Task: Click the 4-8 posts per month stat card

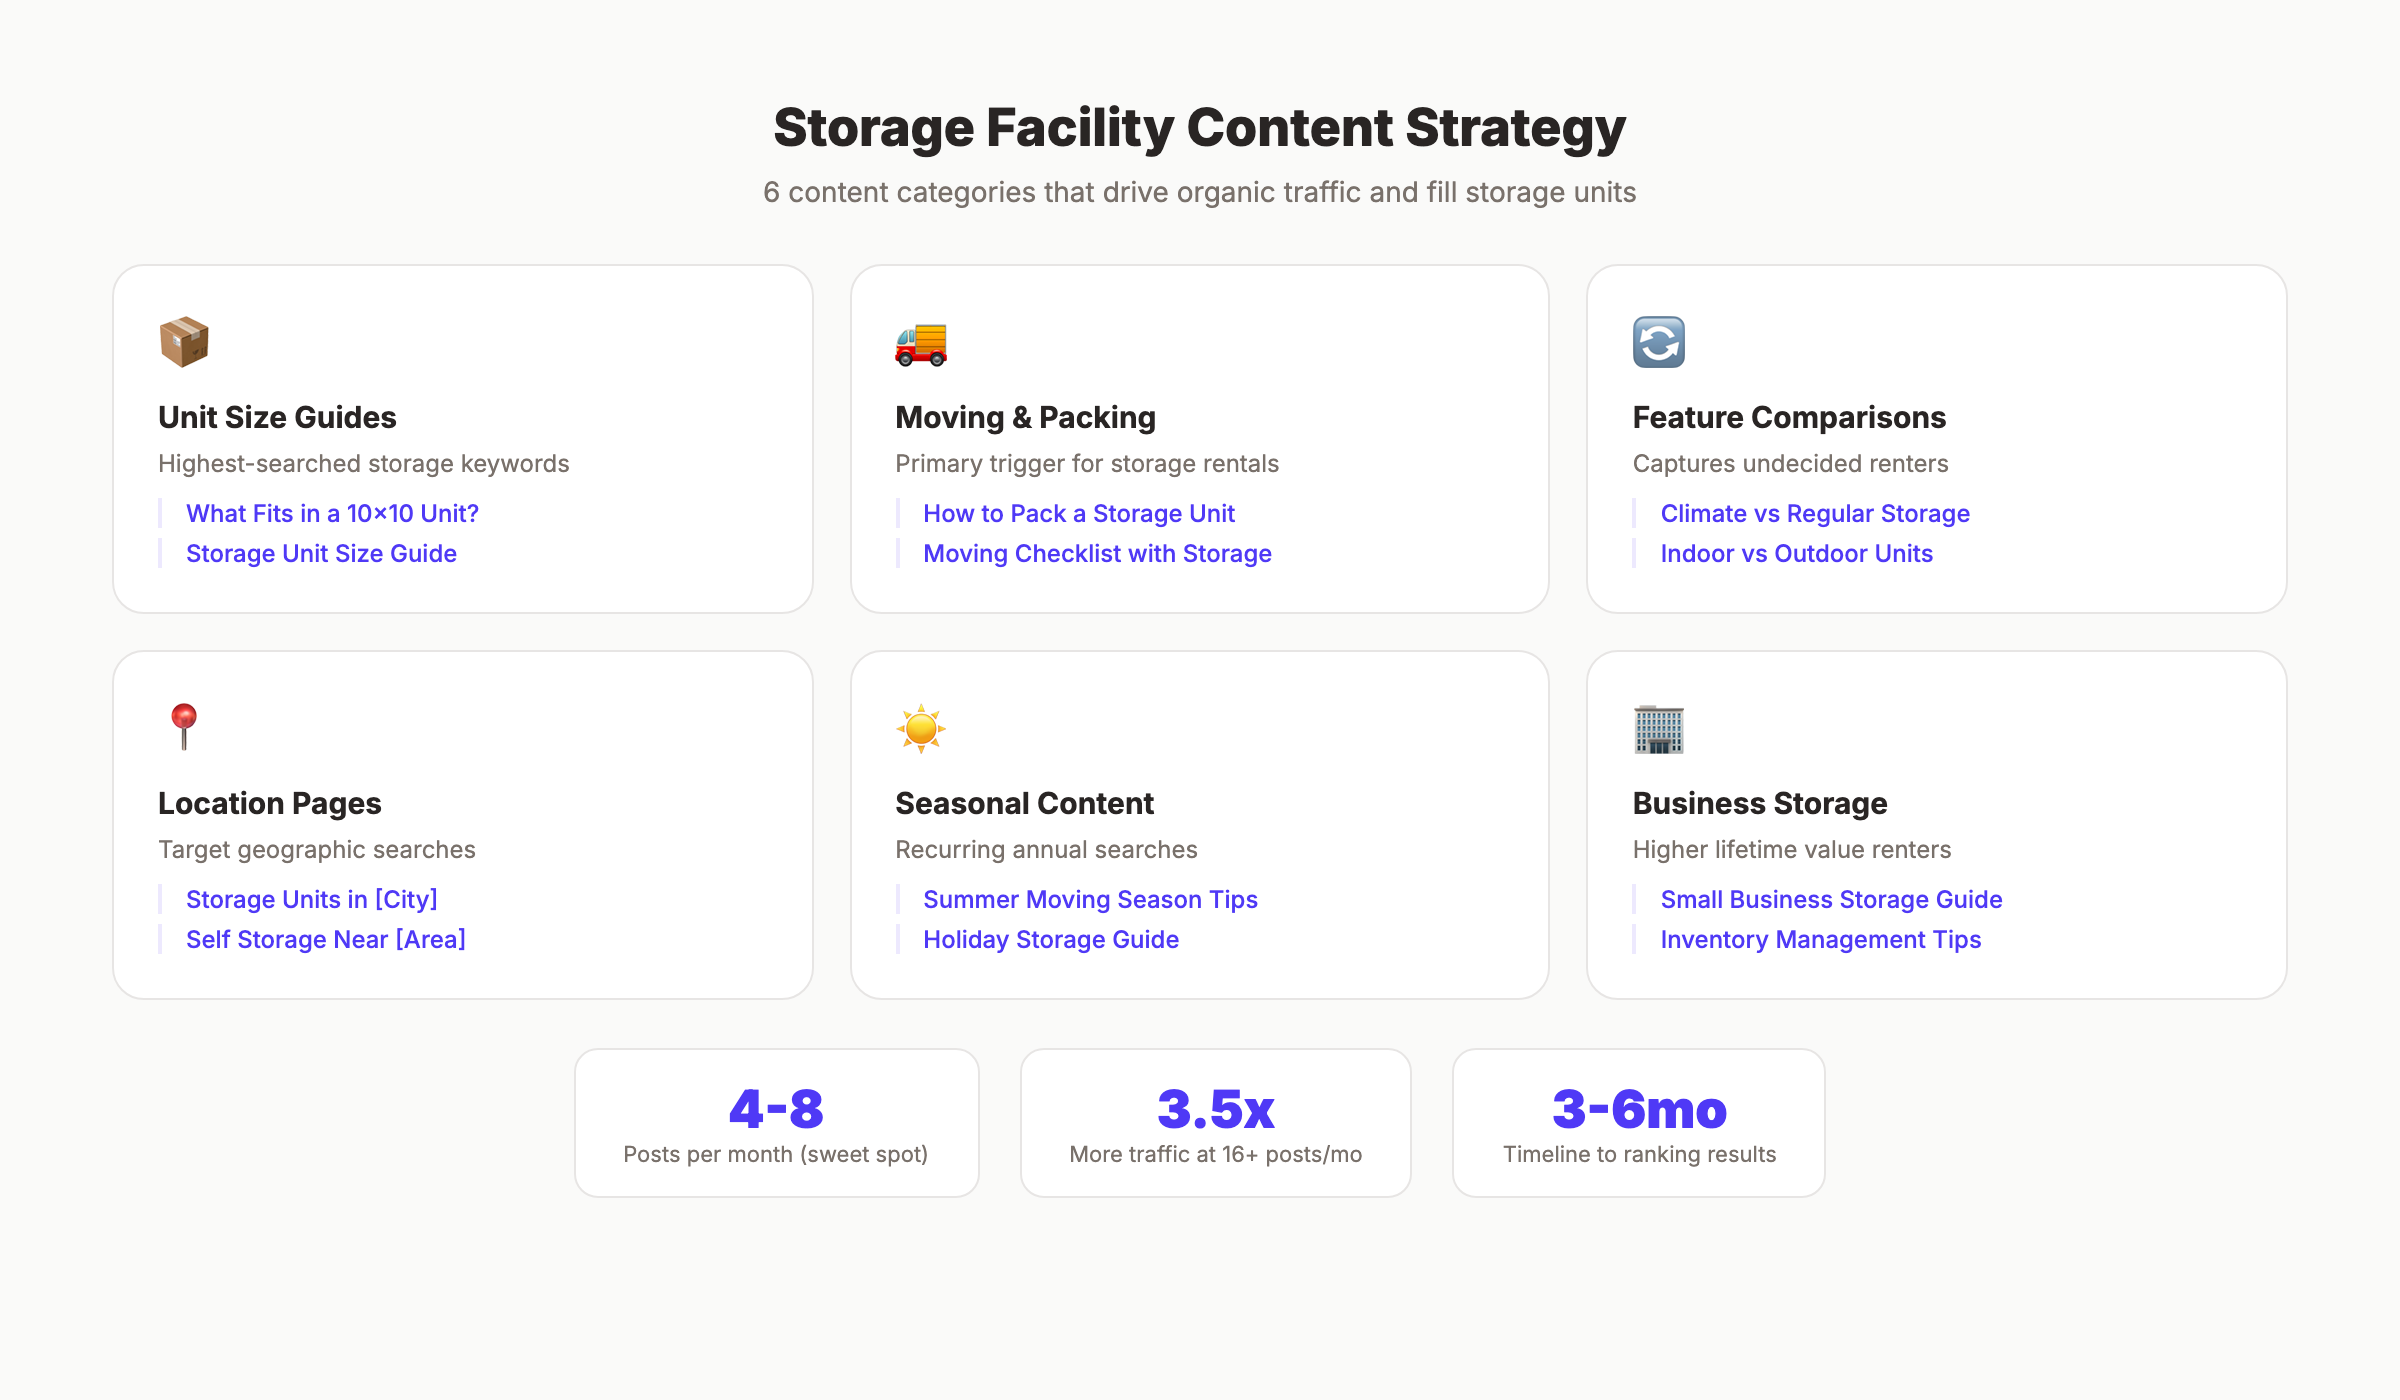Action: [777, 1122]
